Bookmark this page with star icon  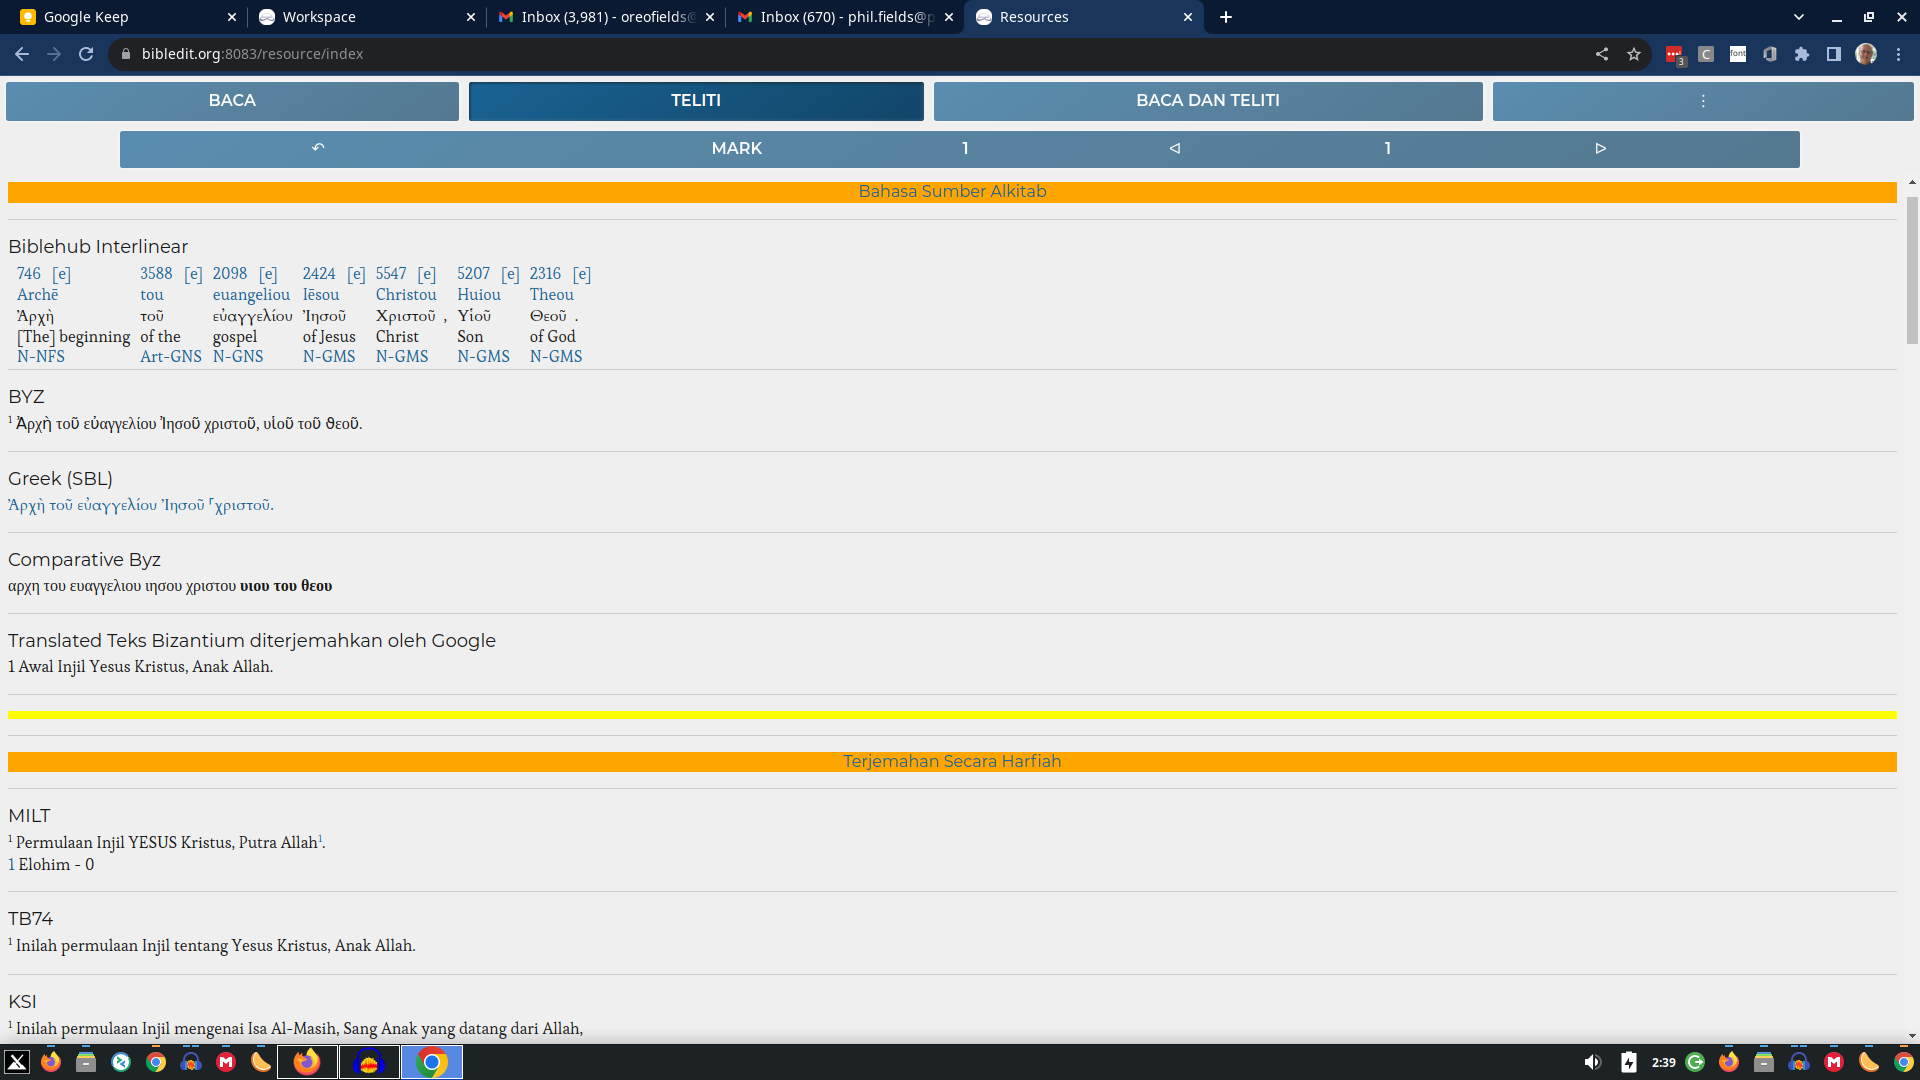click(1634, 54)
